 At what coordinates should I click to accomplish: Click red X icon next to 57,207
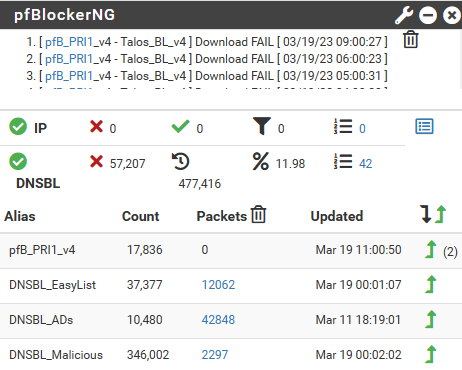96,162
